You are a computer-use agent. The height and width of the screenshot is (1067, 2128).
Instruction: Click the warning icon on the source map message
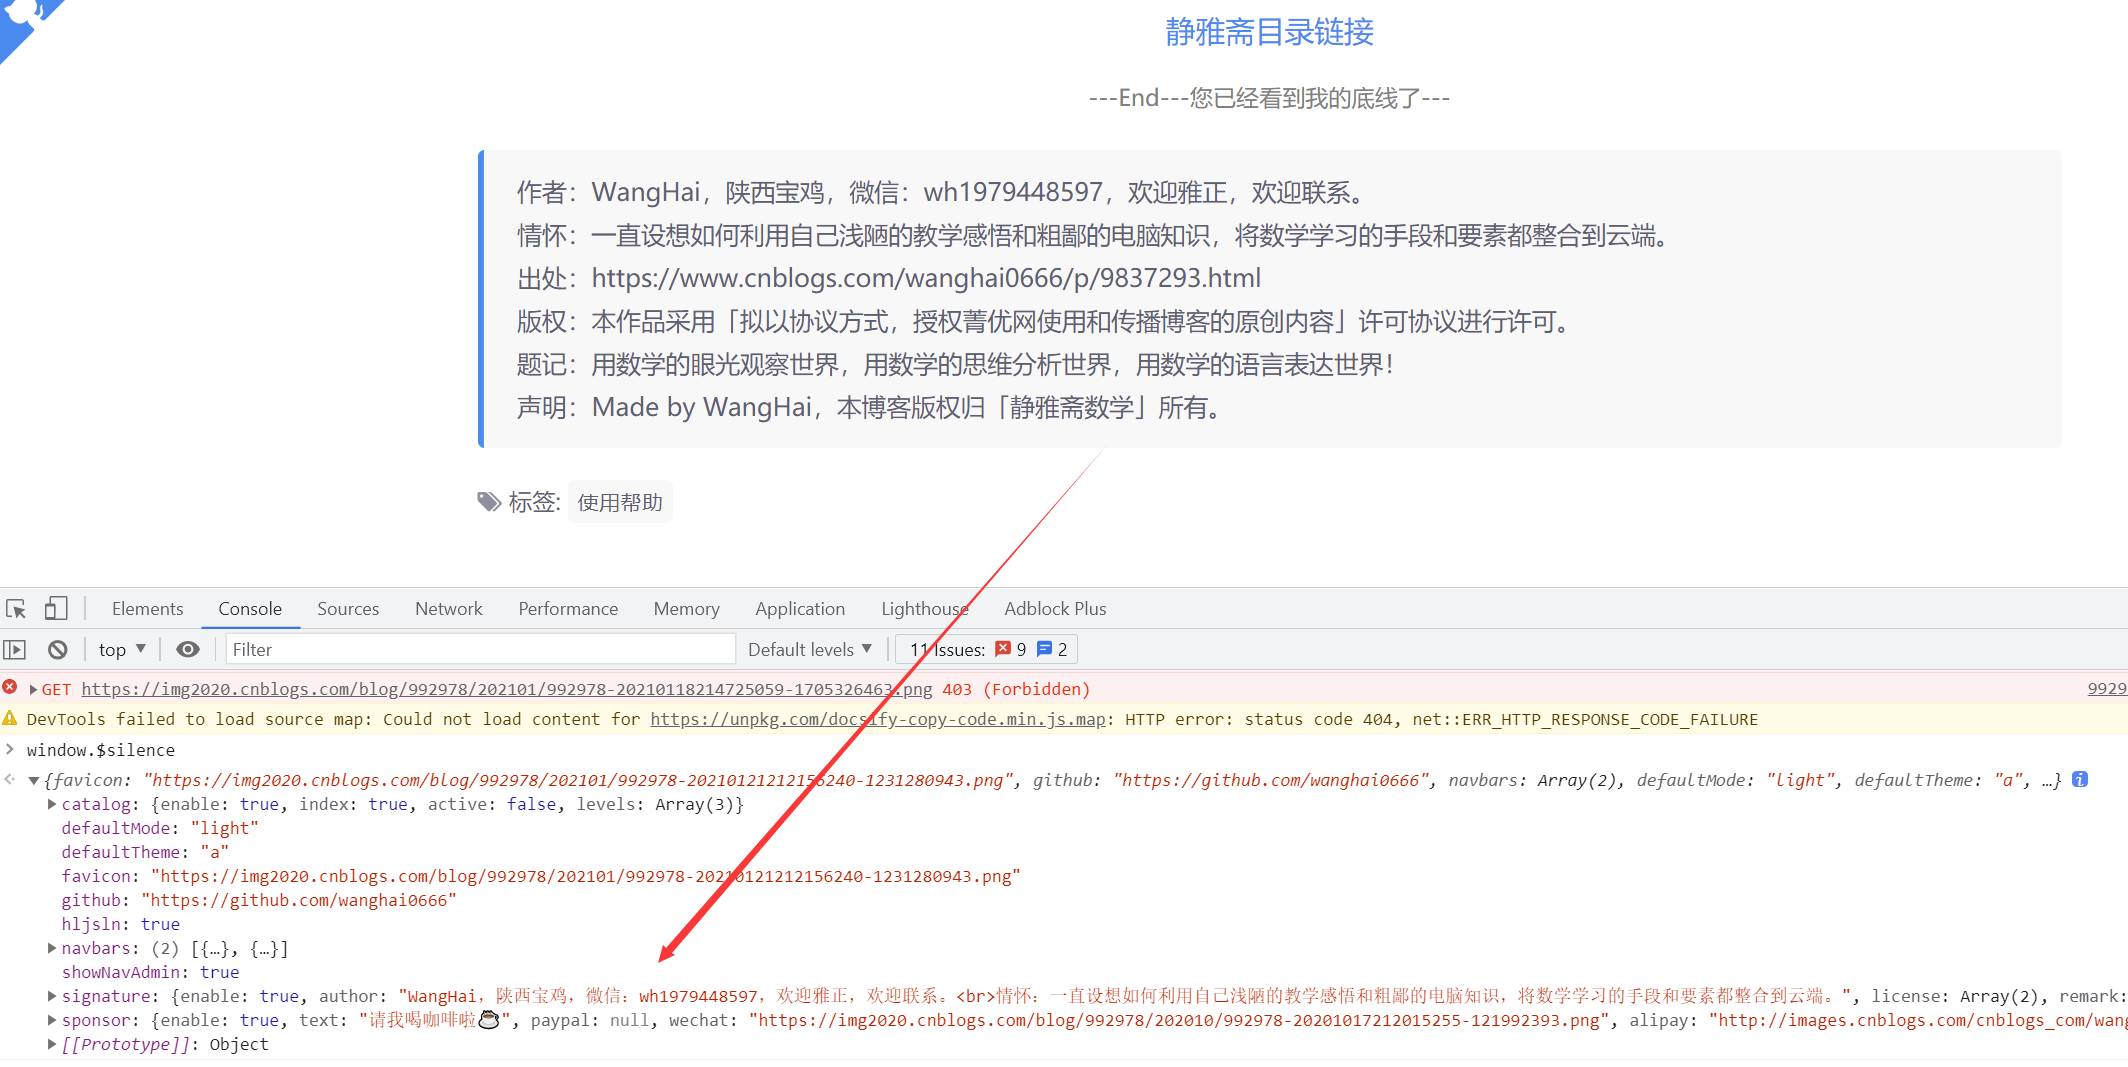coord(10,718)
